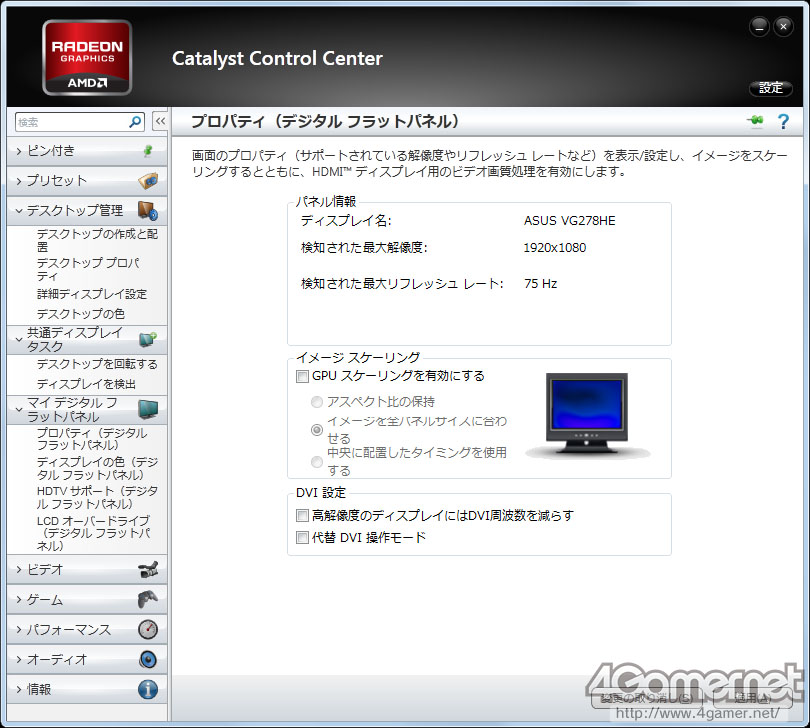This screenshot has height=728, width=810.
Task: Click the 情報 info icon
Action: [x=148, y=689]
